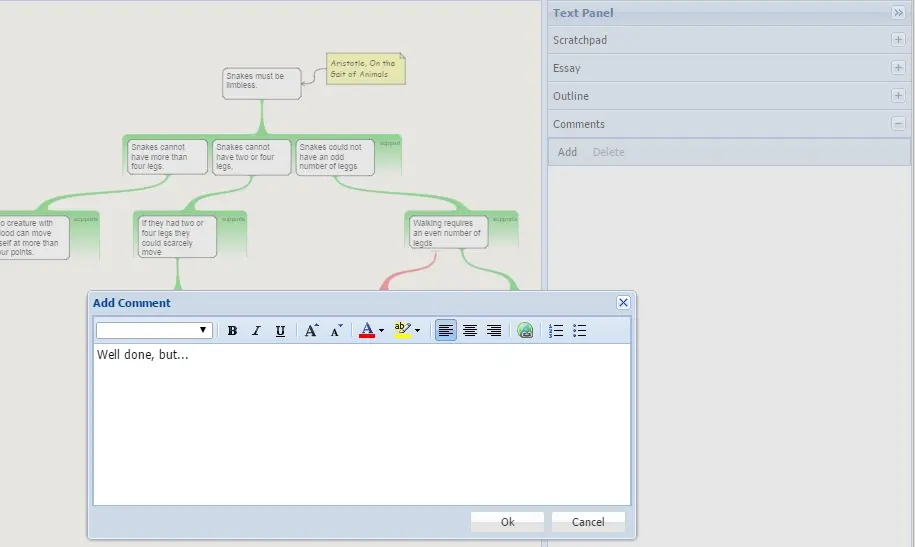Expand the Scratchpad panel
This screenshot has width=915, height=547.
897,40
